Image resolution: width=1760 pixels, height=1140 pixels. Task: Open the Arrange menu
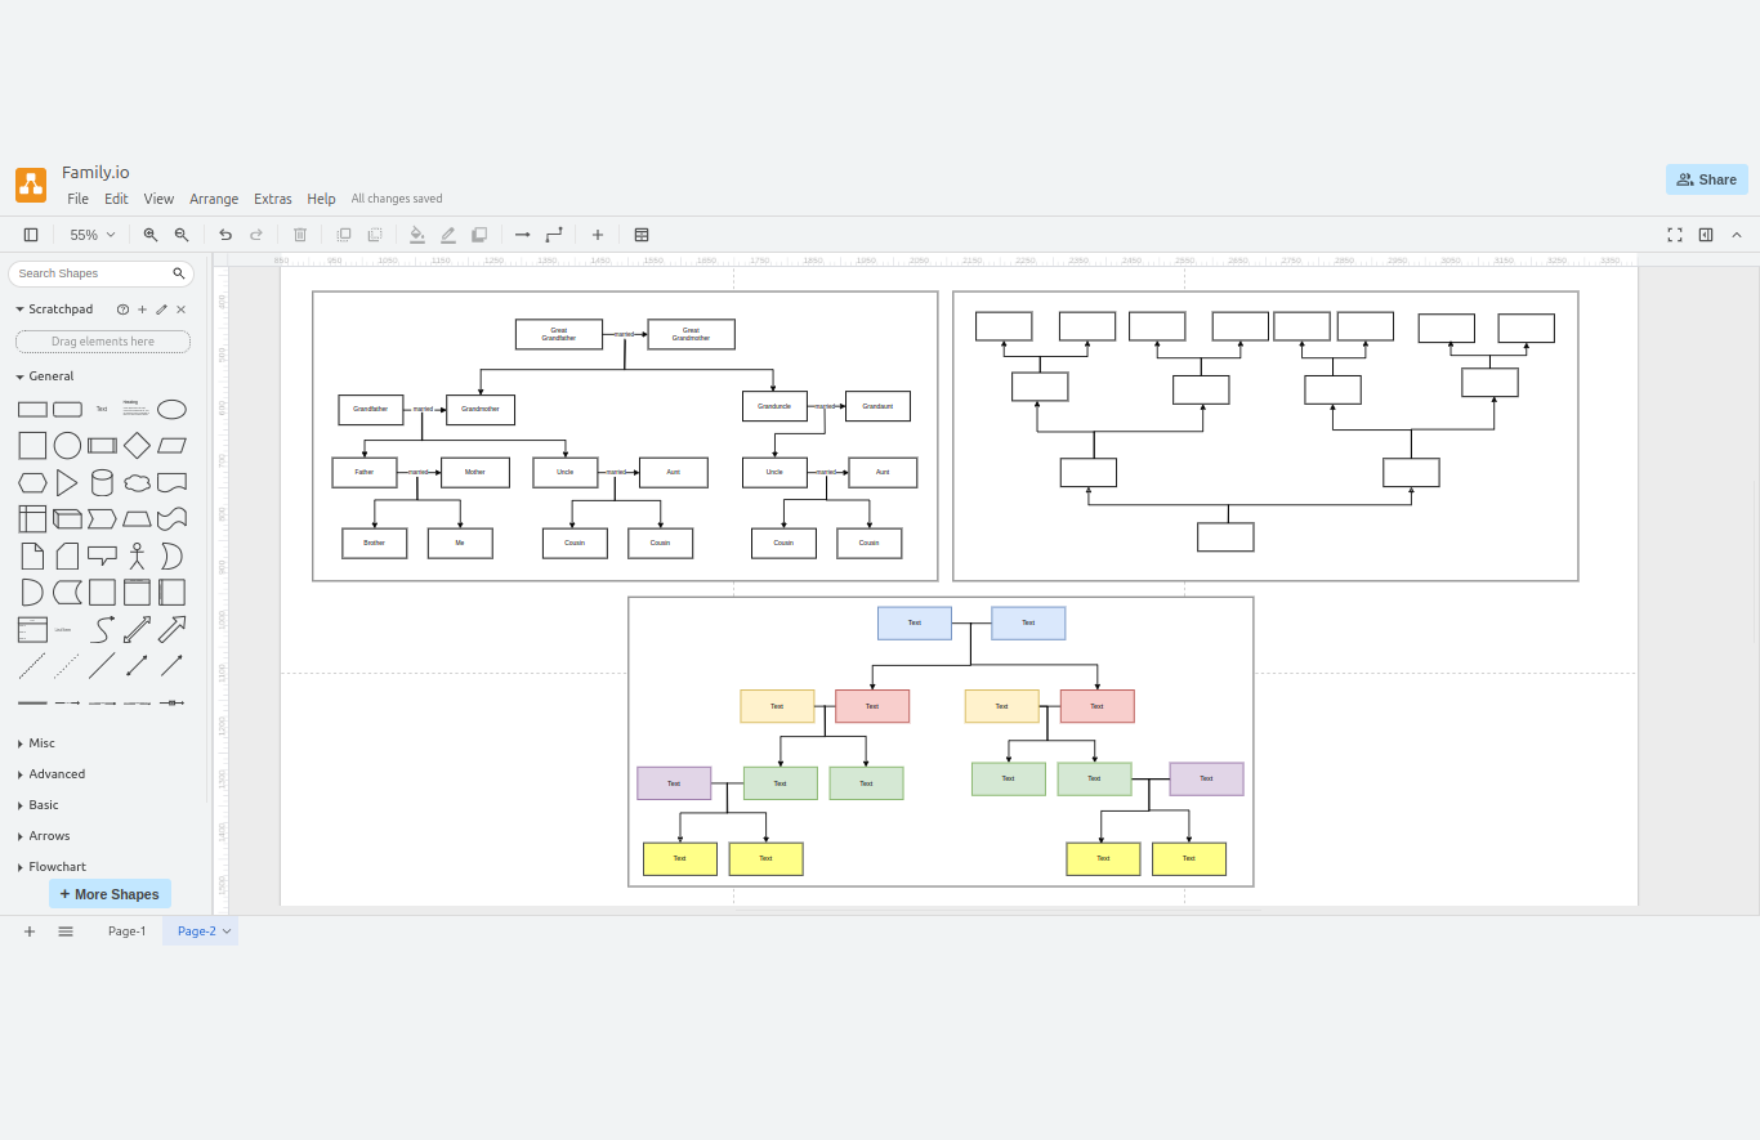pos(214,199)
